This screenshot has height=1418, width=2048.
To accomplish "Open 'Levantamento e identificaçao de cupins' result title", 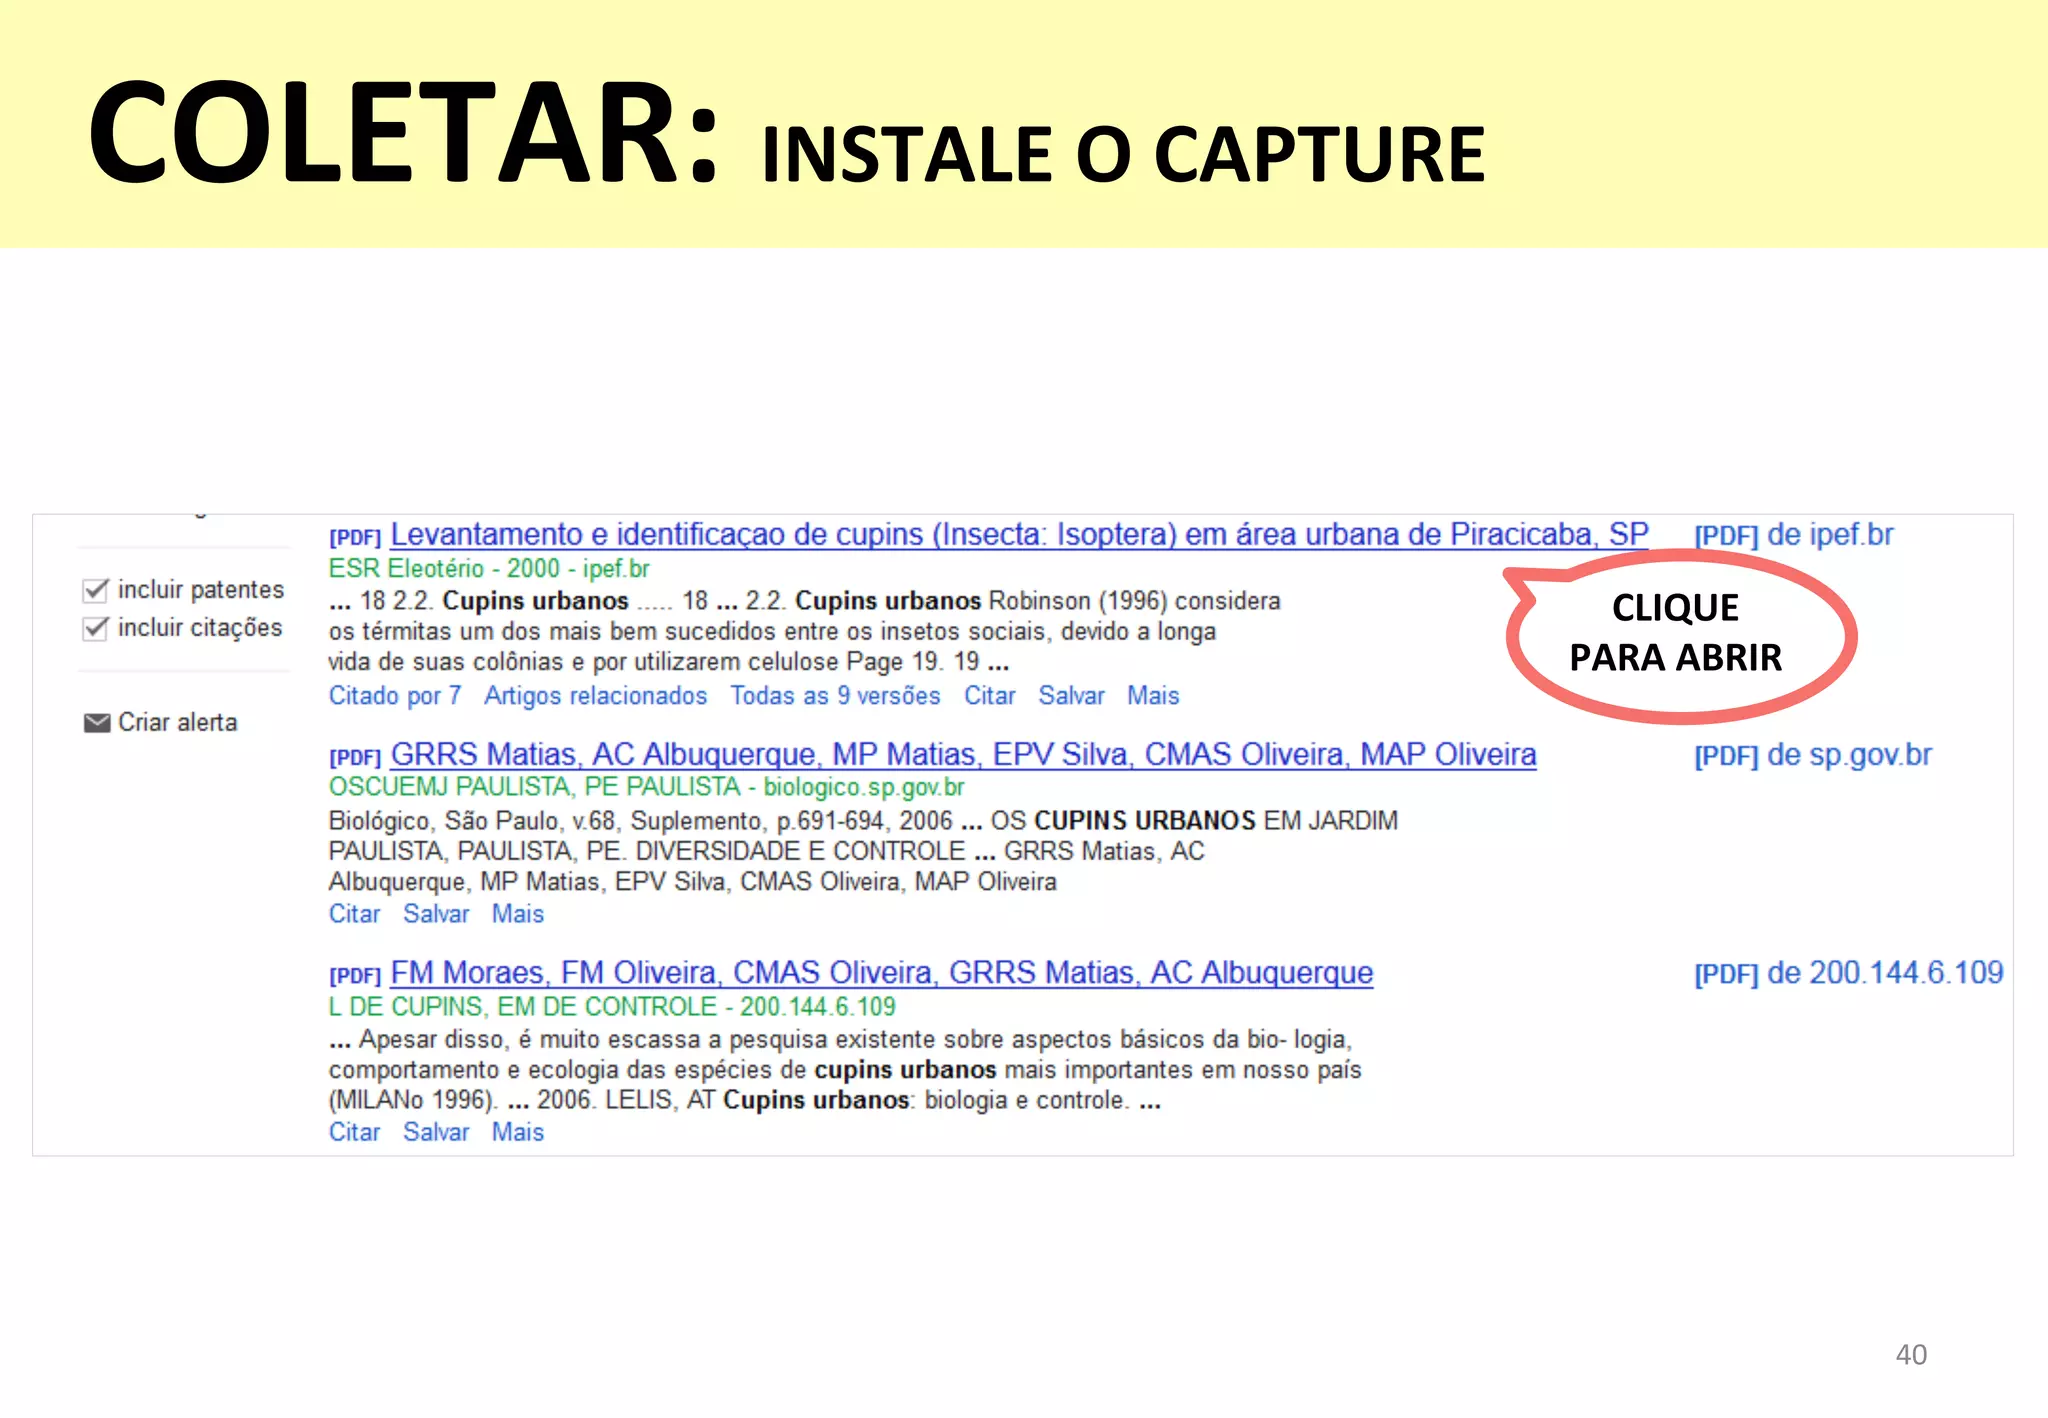I will click(x=1019, y=534).
